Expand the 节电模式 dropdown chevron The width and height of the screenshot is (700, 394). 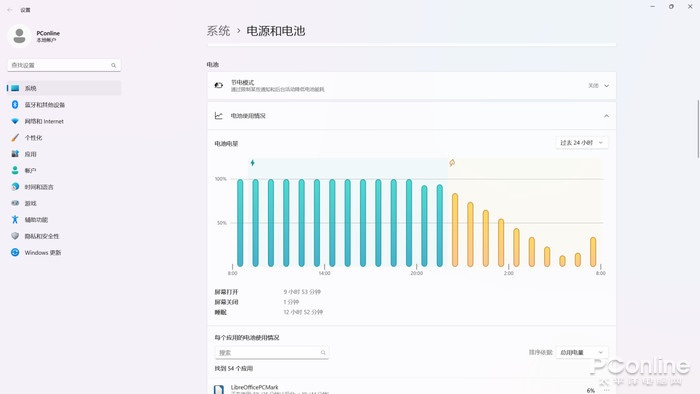[606, 86]
